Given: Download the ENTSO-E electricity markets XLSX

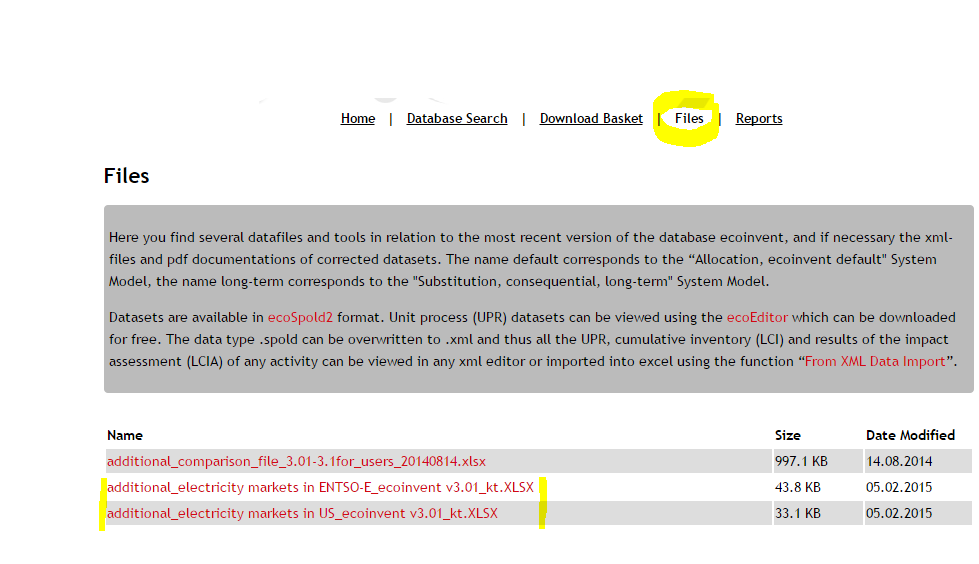Looking at the screenshot, I should (320, 487).
